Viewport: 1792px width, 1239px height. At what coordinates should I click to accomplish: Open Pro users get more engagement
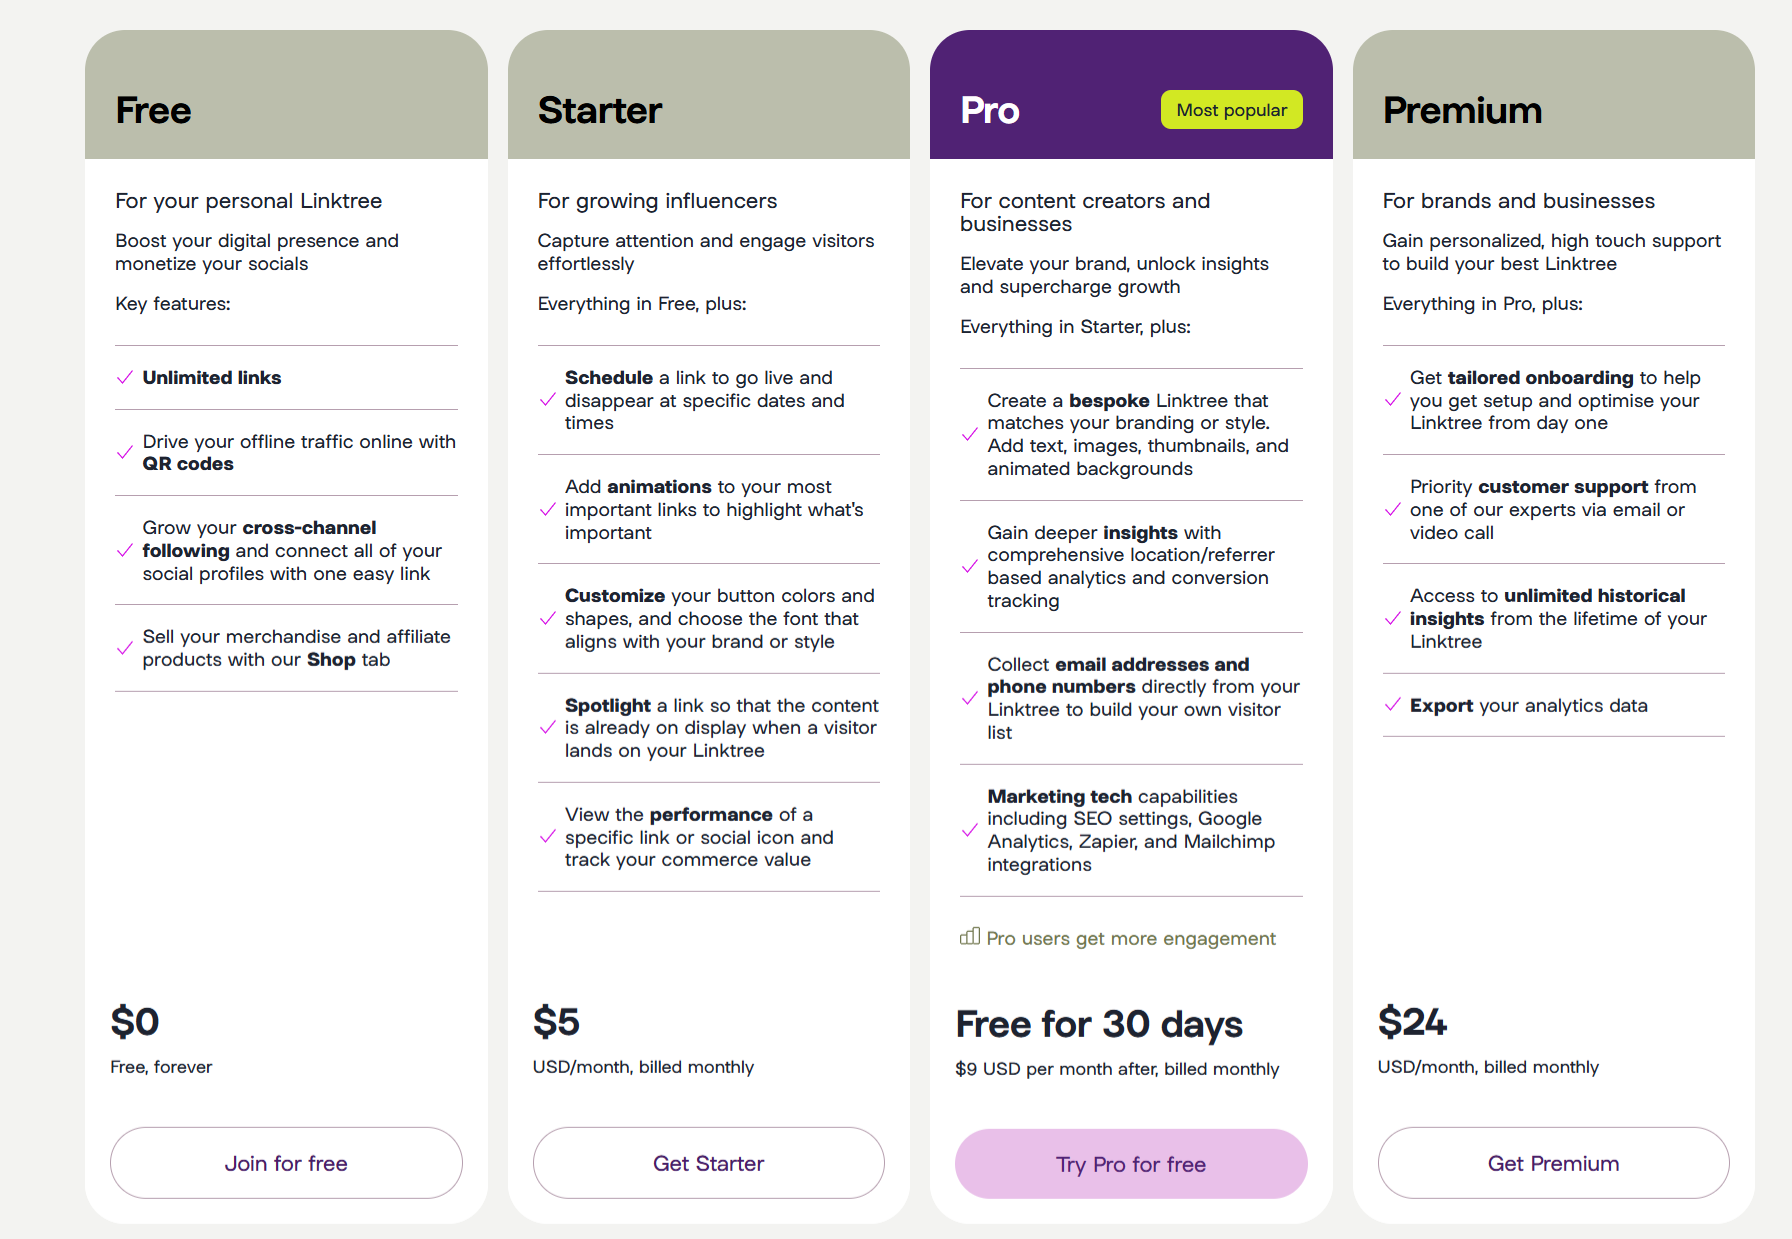1130,938
